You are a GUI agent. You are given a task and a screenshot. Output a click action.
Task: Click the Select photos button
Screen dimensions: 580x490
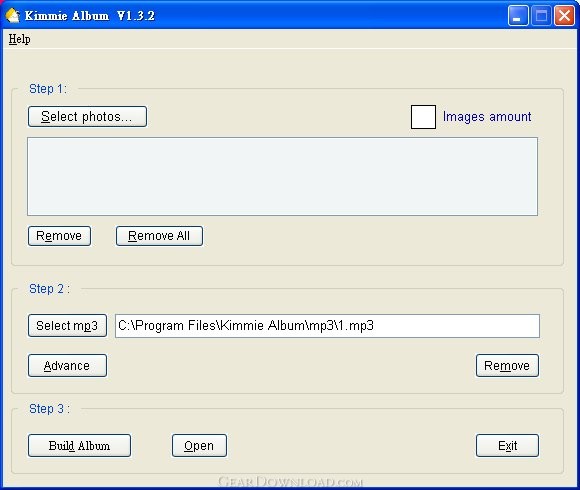(87, 116)
